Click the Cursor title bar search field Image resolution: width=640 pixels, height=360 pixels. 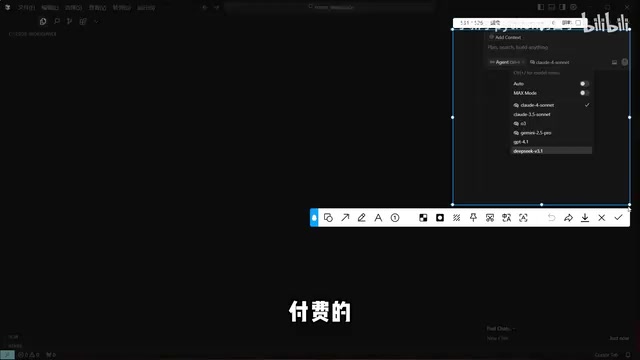pos(330,7)
